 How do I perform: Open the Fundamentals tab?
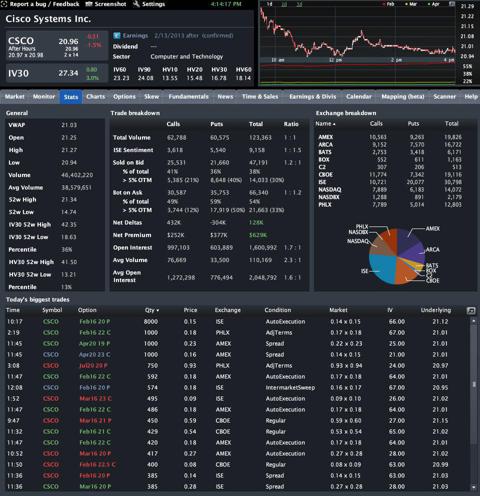[x=188, y=97]
